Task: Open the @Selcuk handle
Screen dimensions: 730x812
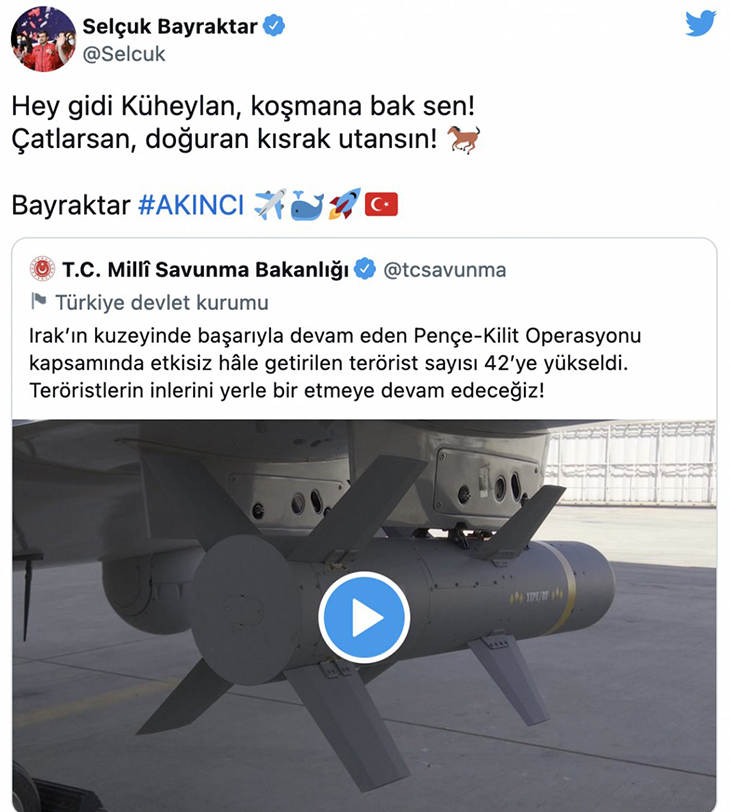Action: 124,54
